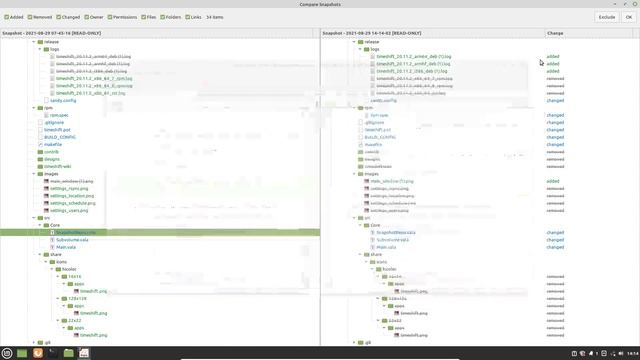Select timeshift_20.11.2_x86_64_7_rpm.log in left pane
Viewport: 640px width, 360px height.
tap(94, 78)
